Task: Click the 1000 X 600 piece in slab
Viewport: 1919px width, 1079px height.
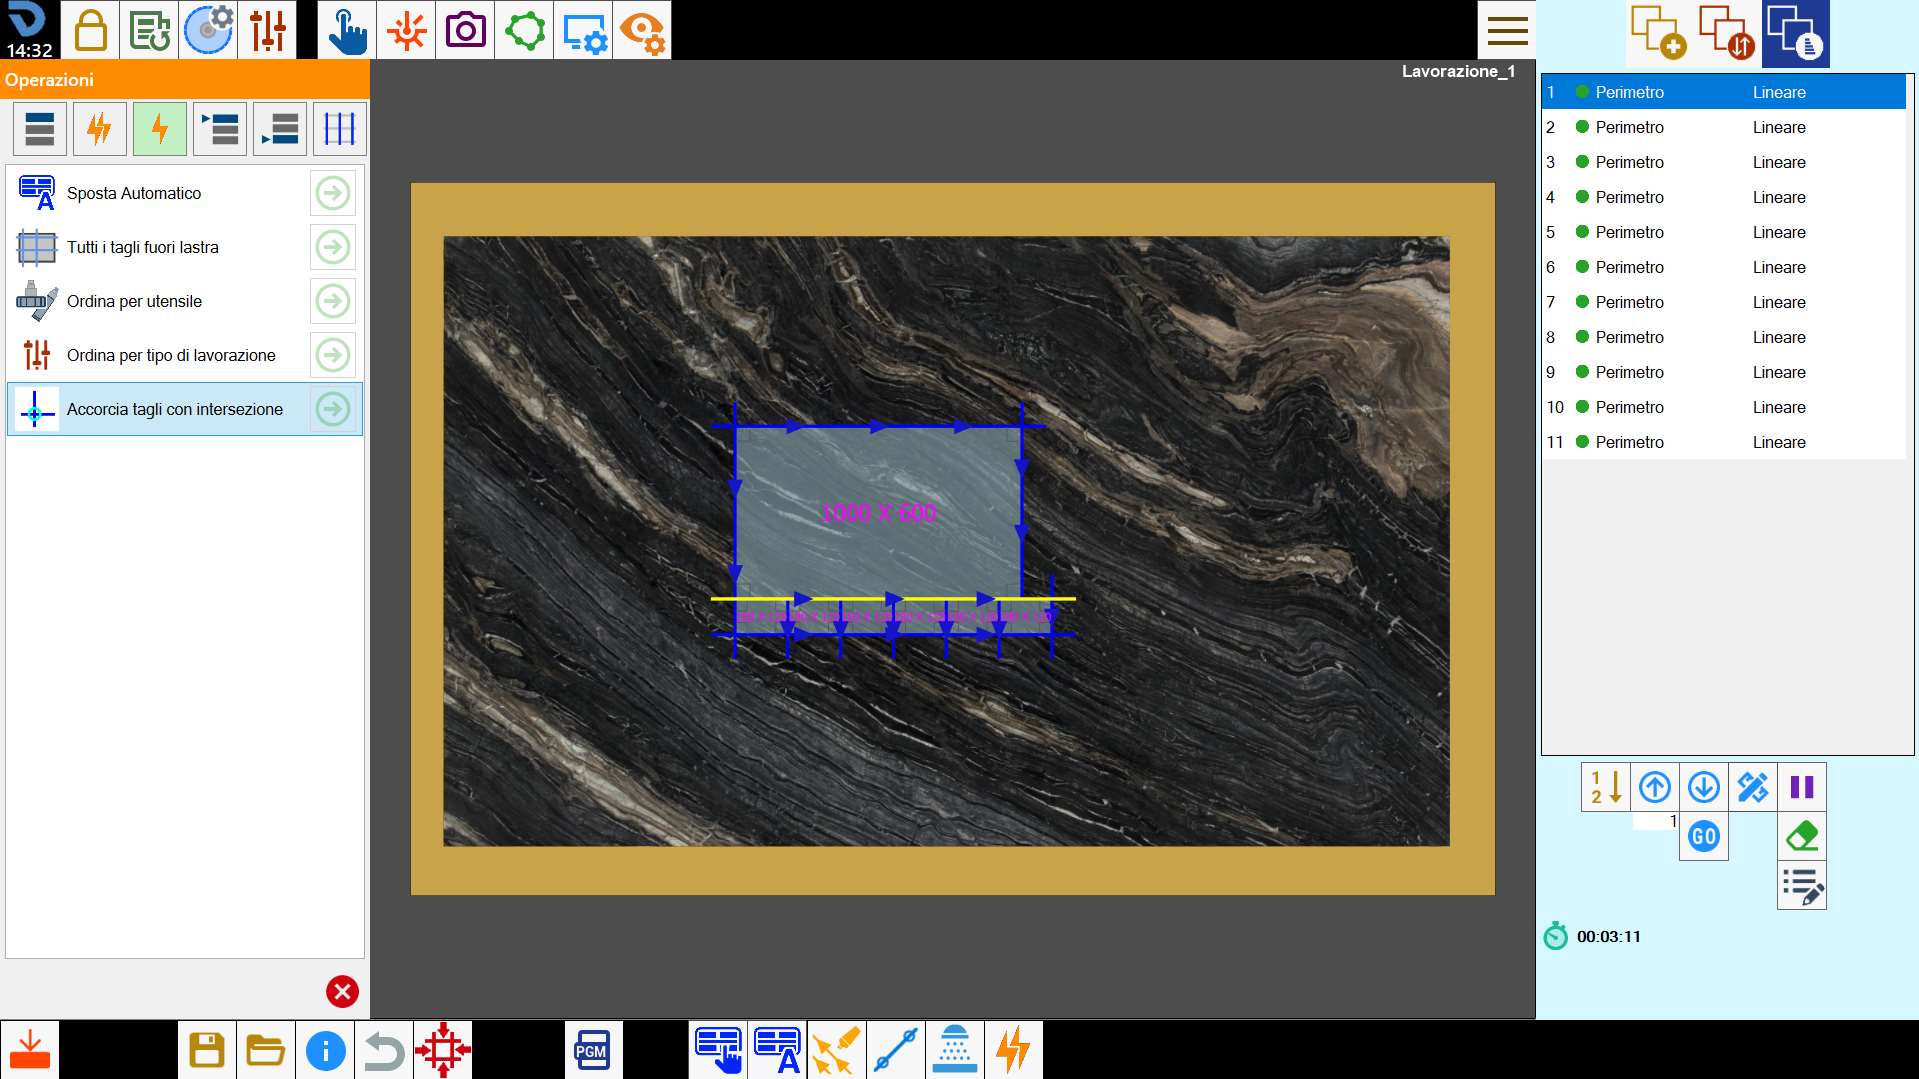Action: coord(878,513)
